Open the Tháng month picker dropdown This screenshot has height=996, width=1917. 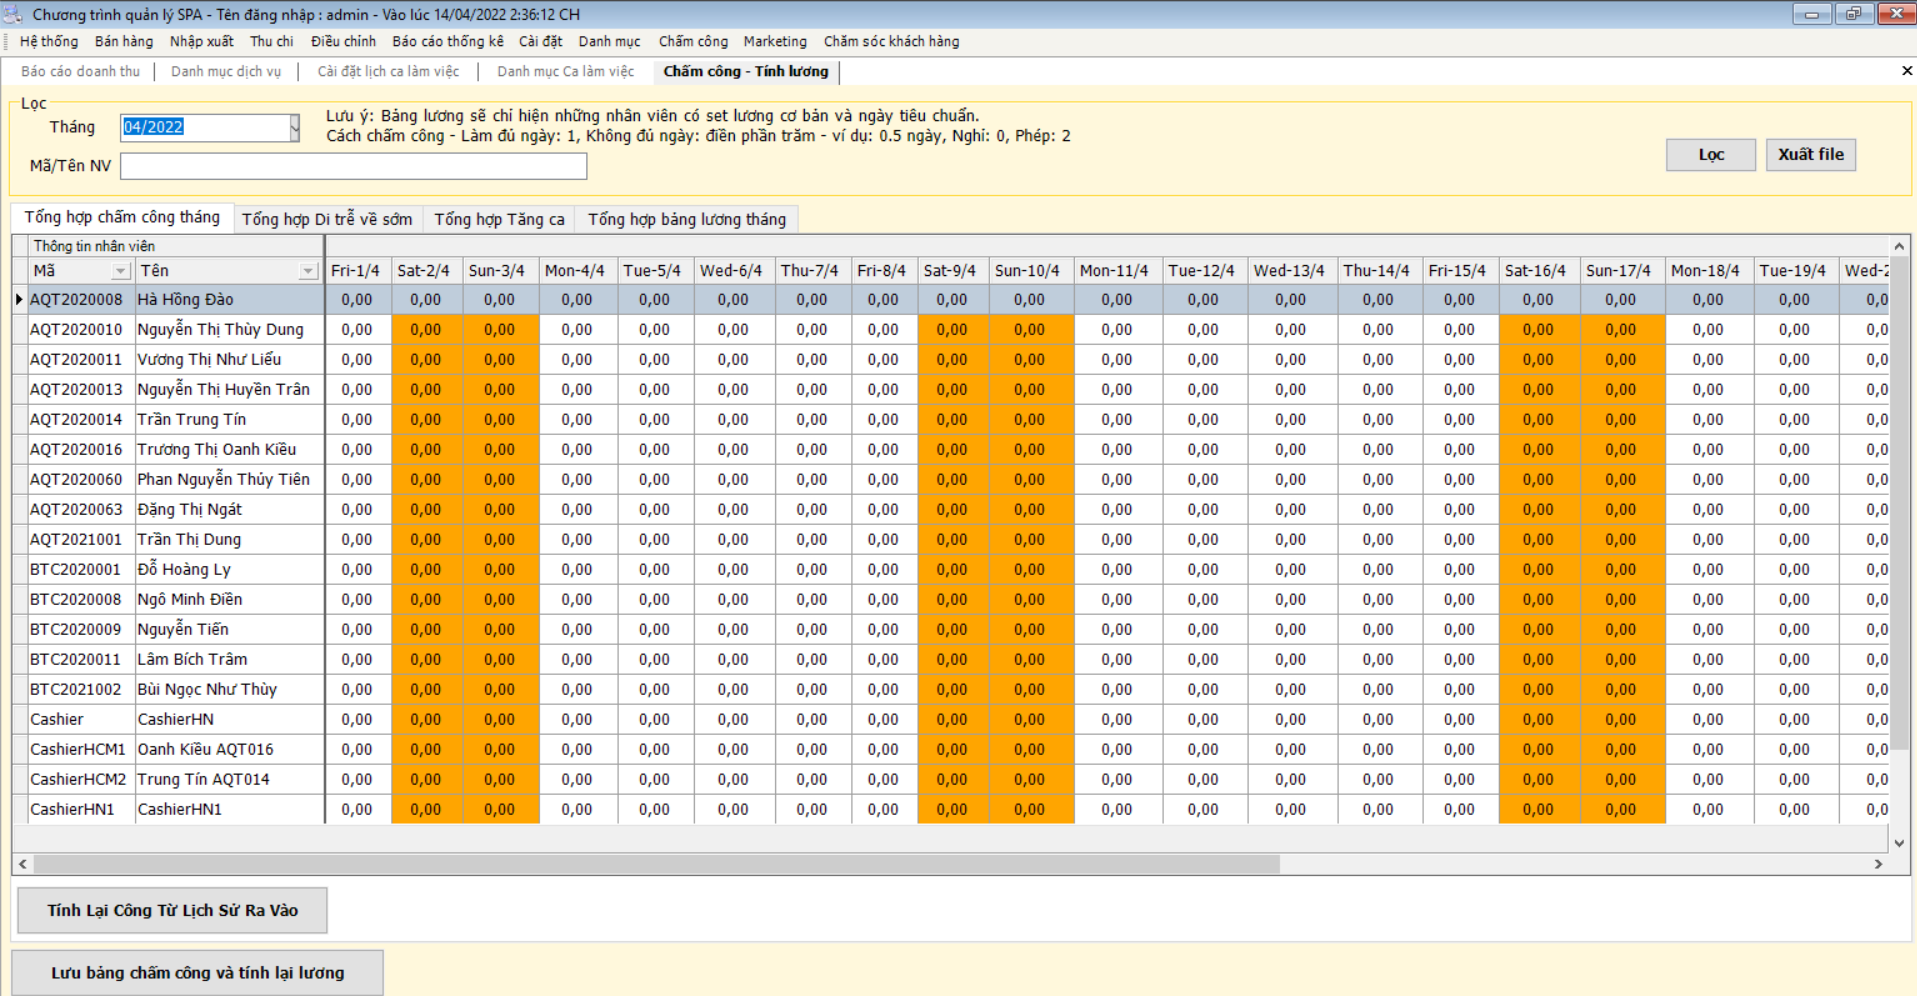[292, 127]
